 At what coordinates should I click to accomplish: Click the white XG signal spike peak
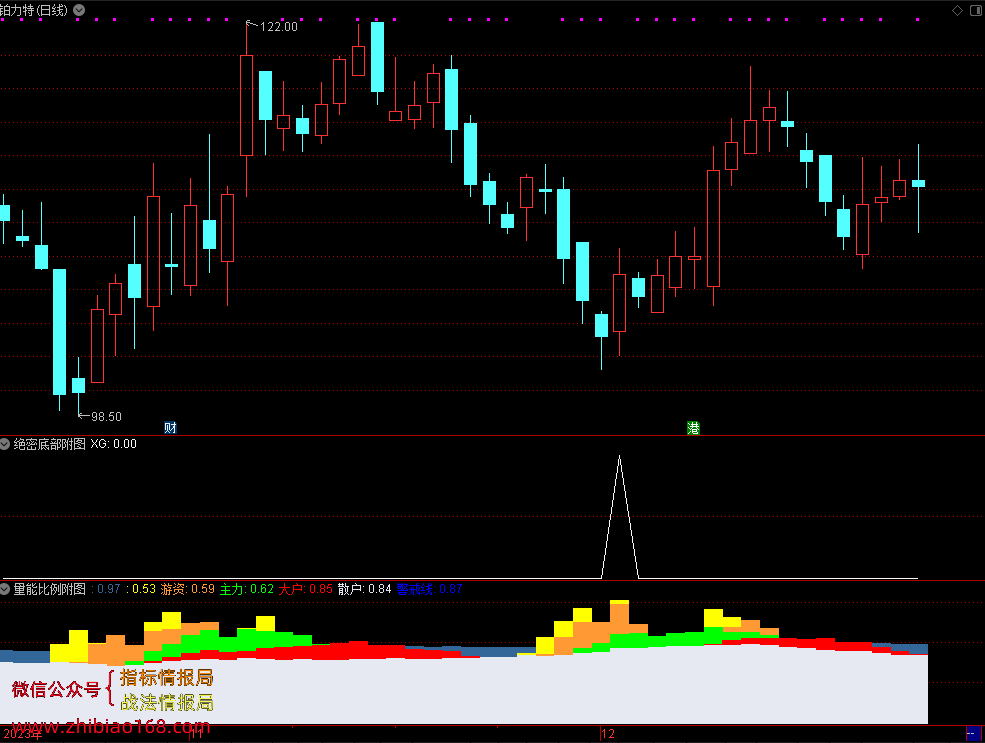(x=619, y=457)
